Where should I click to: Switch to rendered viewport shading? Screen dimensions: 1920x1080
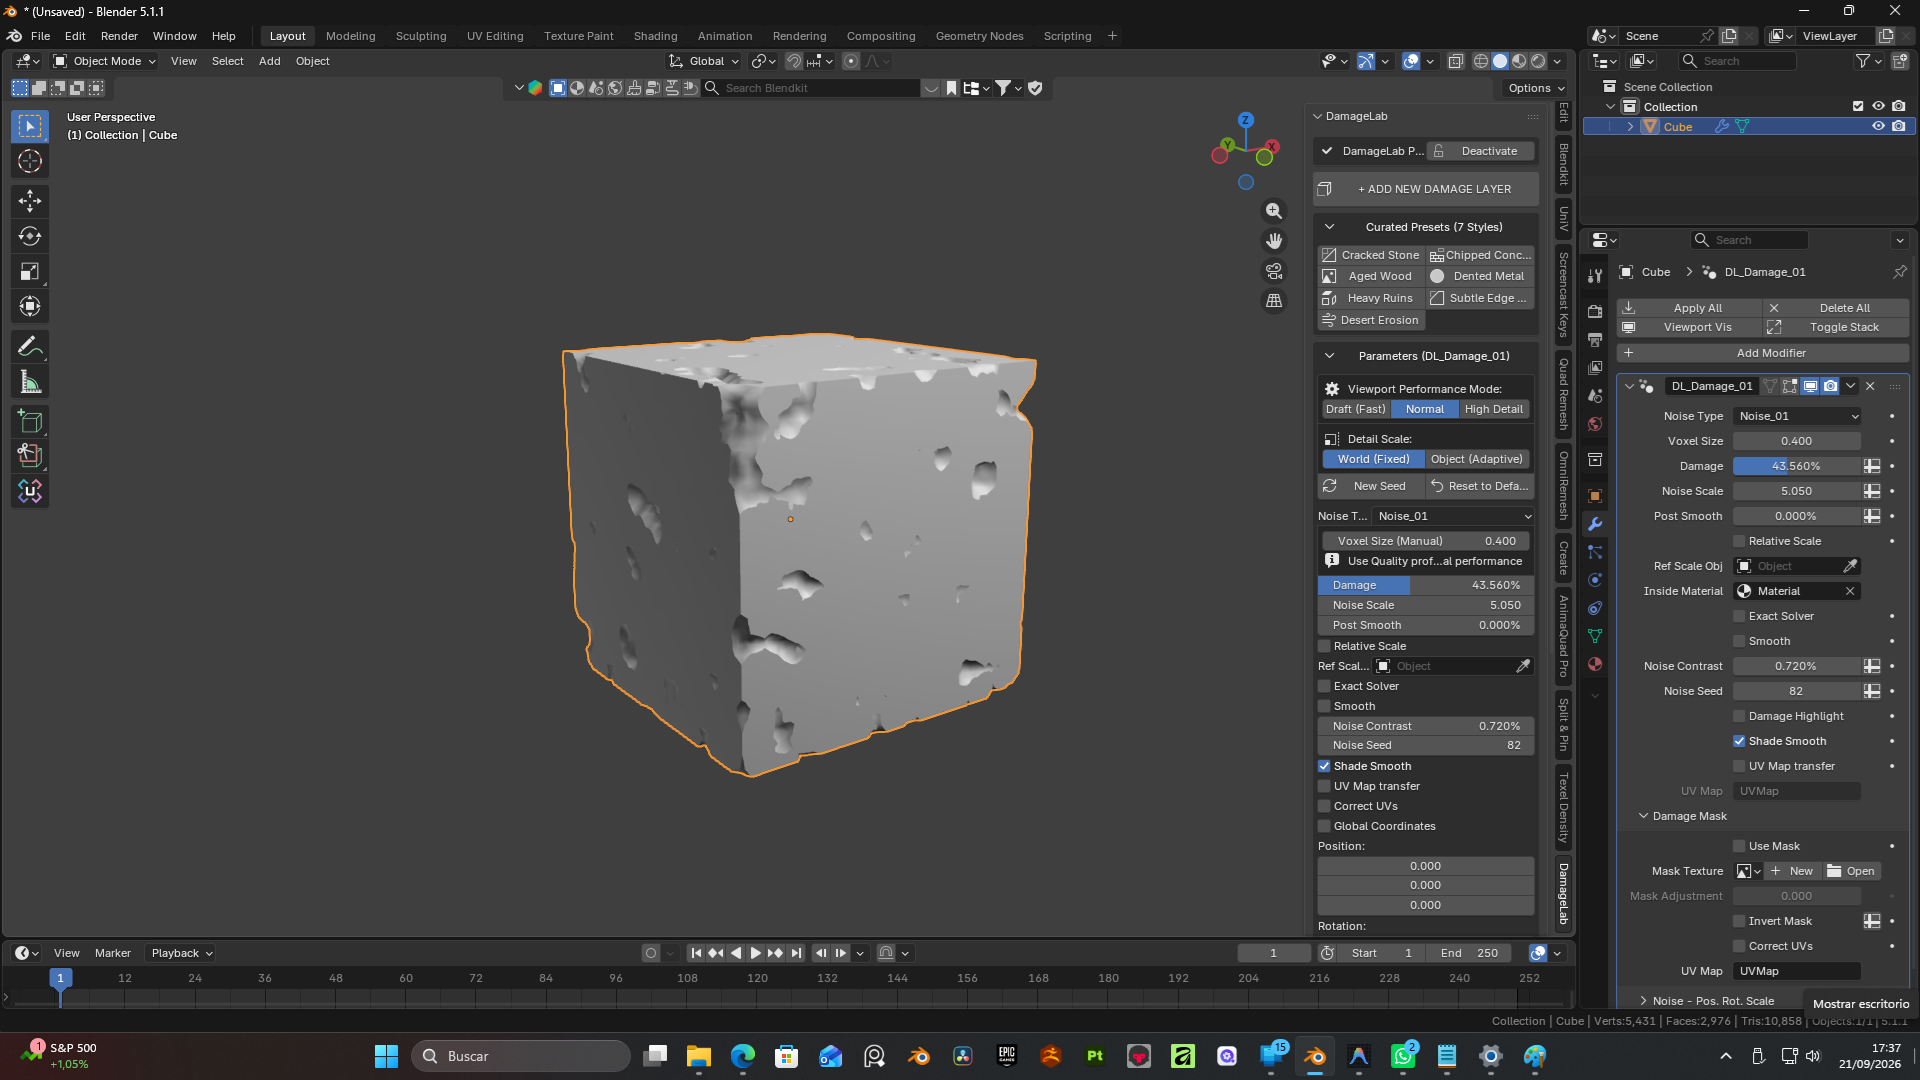(x=1538, y=61)
